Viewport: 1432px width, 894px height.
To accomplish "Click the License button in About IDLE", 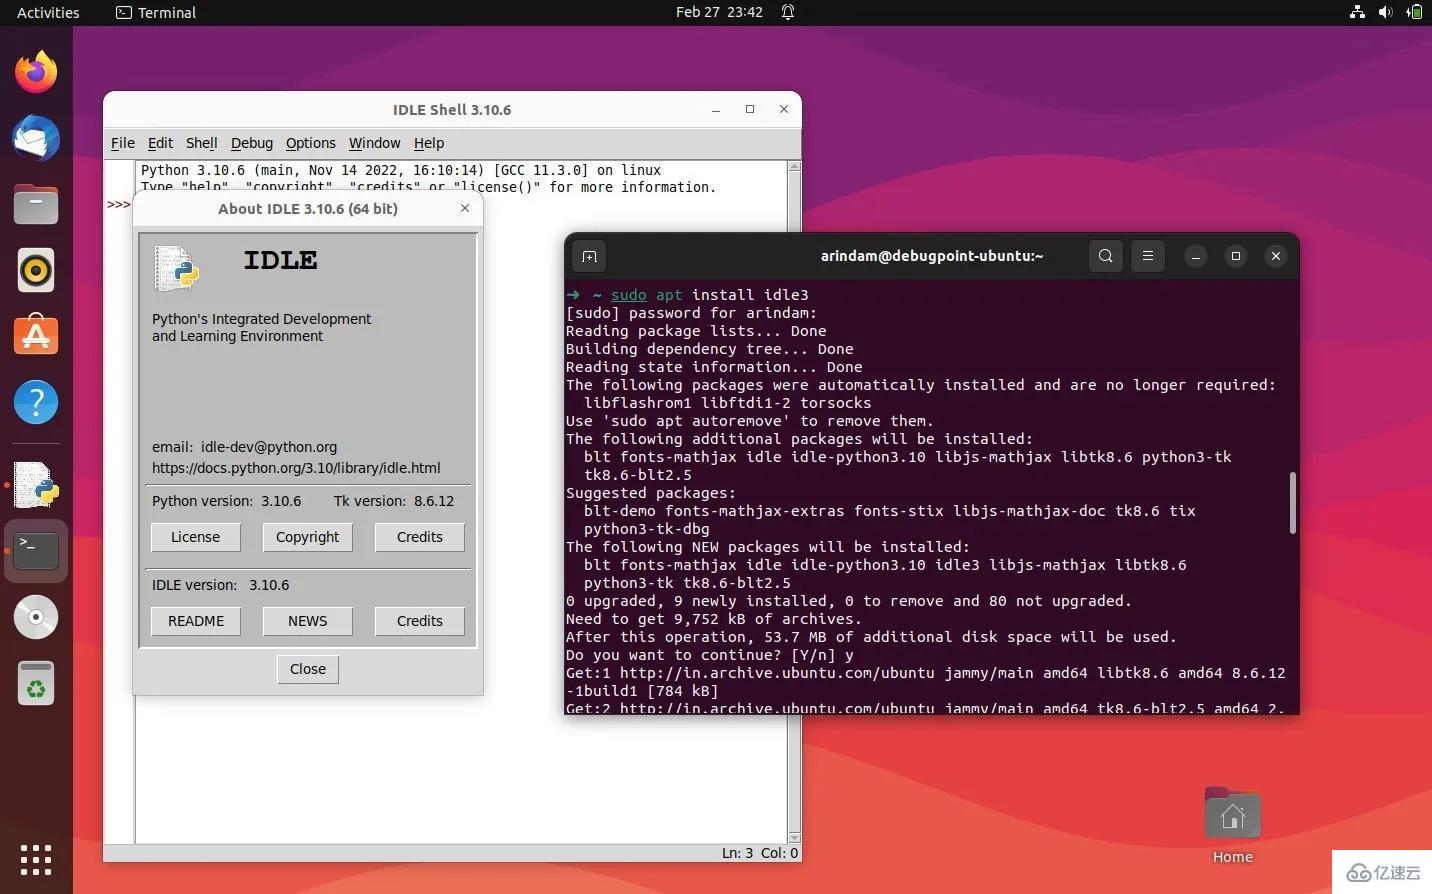I will pyautogui.click(x=195, y=537).
